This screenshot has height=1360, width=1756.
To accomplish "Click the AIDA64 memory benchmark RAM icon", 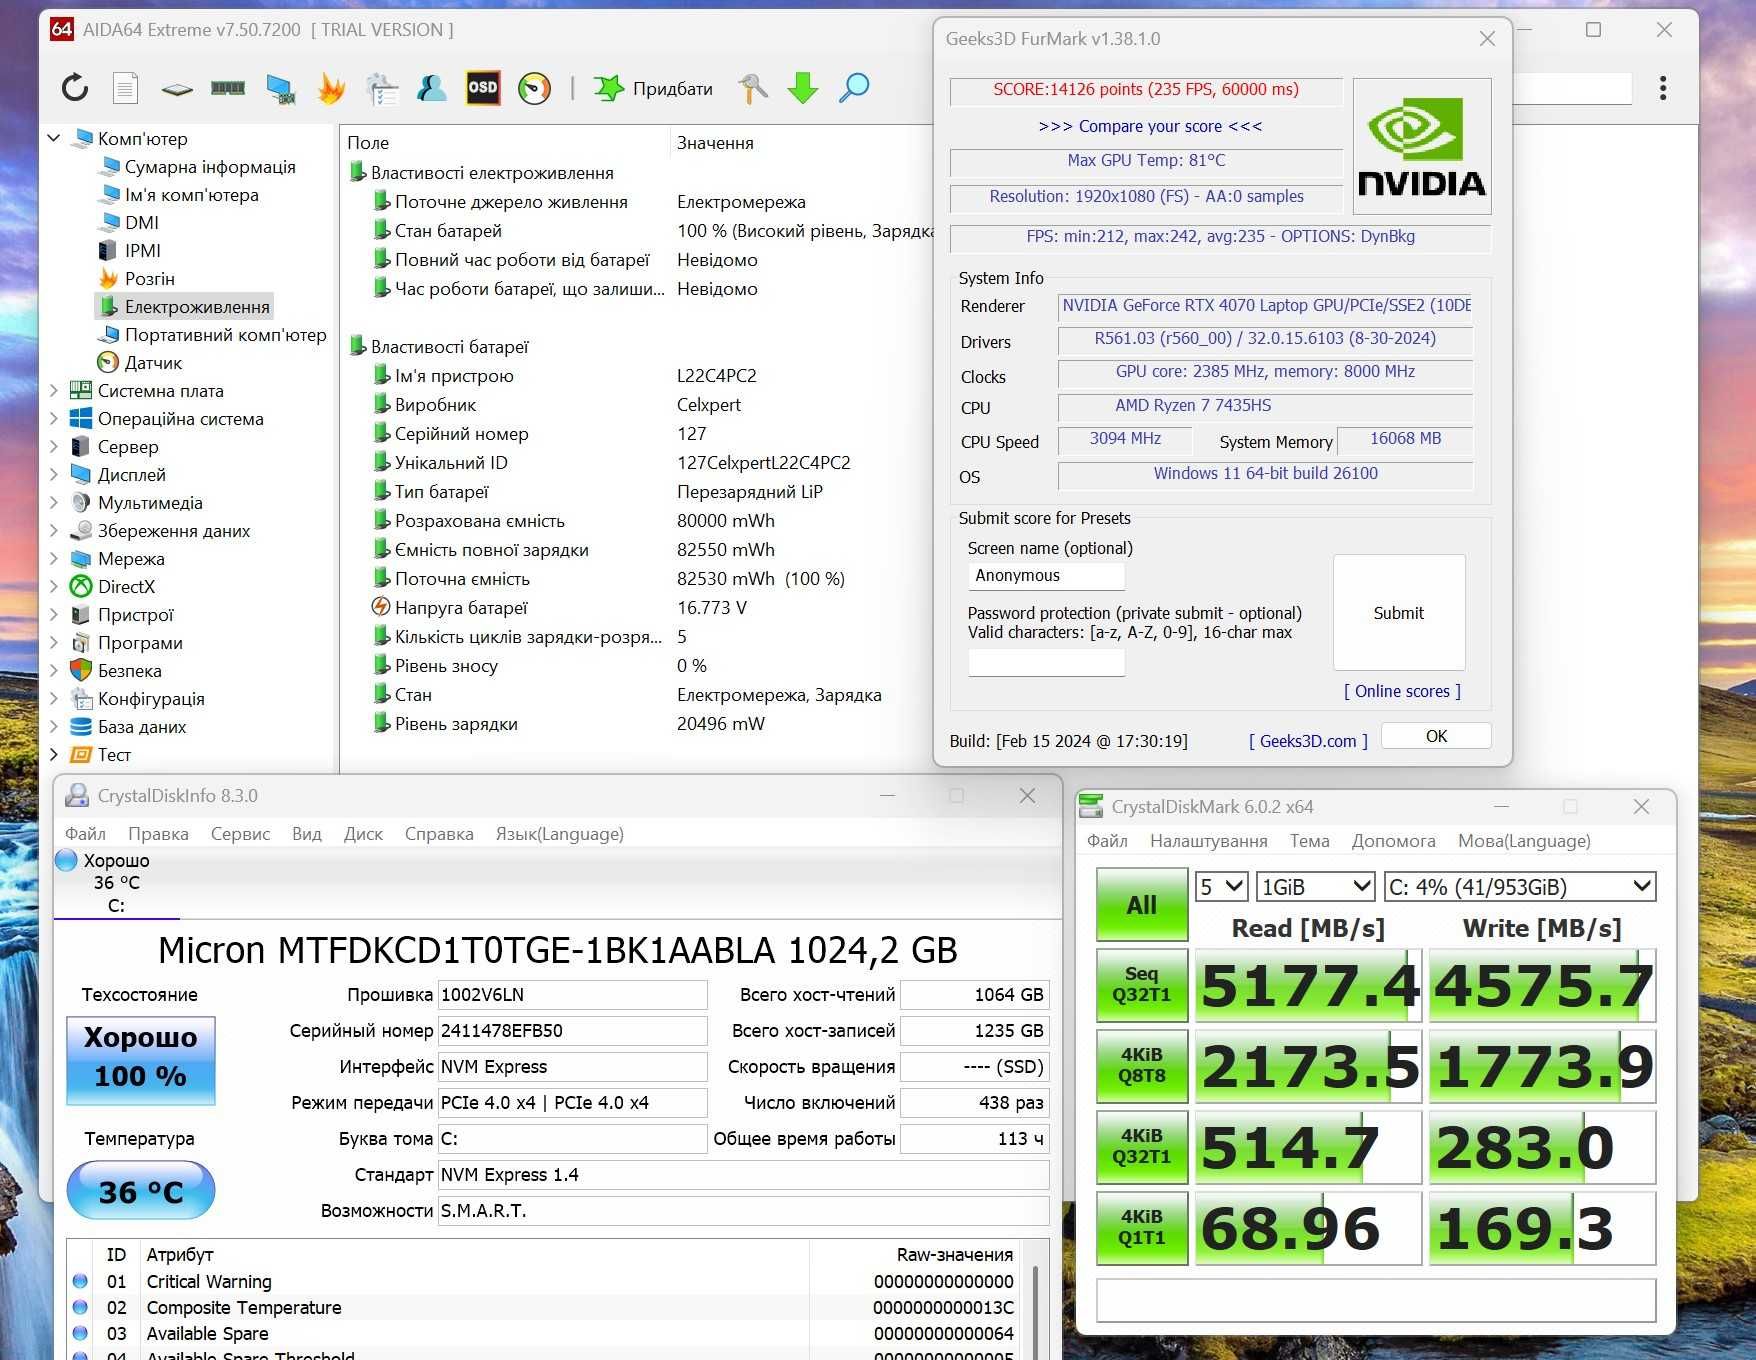I will tap(228, 88).
